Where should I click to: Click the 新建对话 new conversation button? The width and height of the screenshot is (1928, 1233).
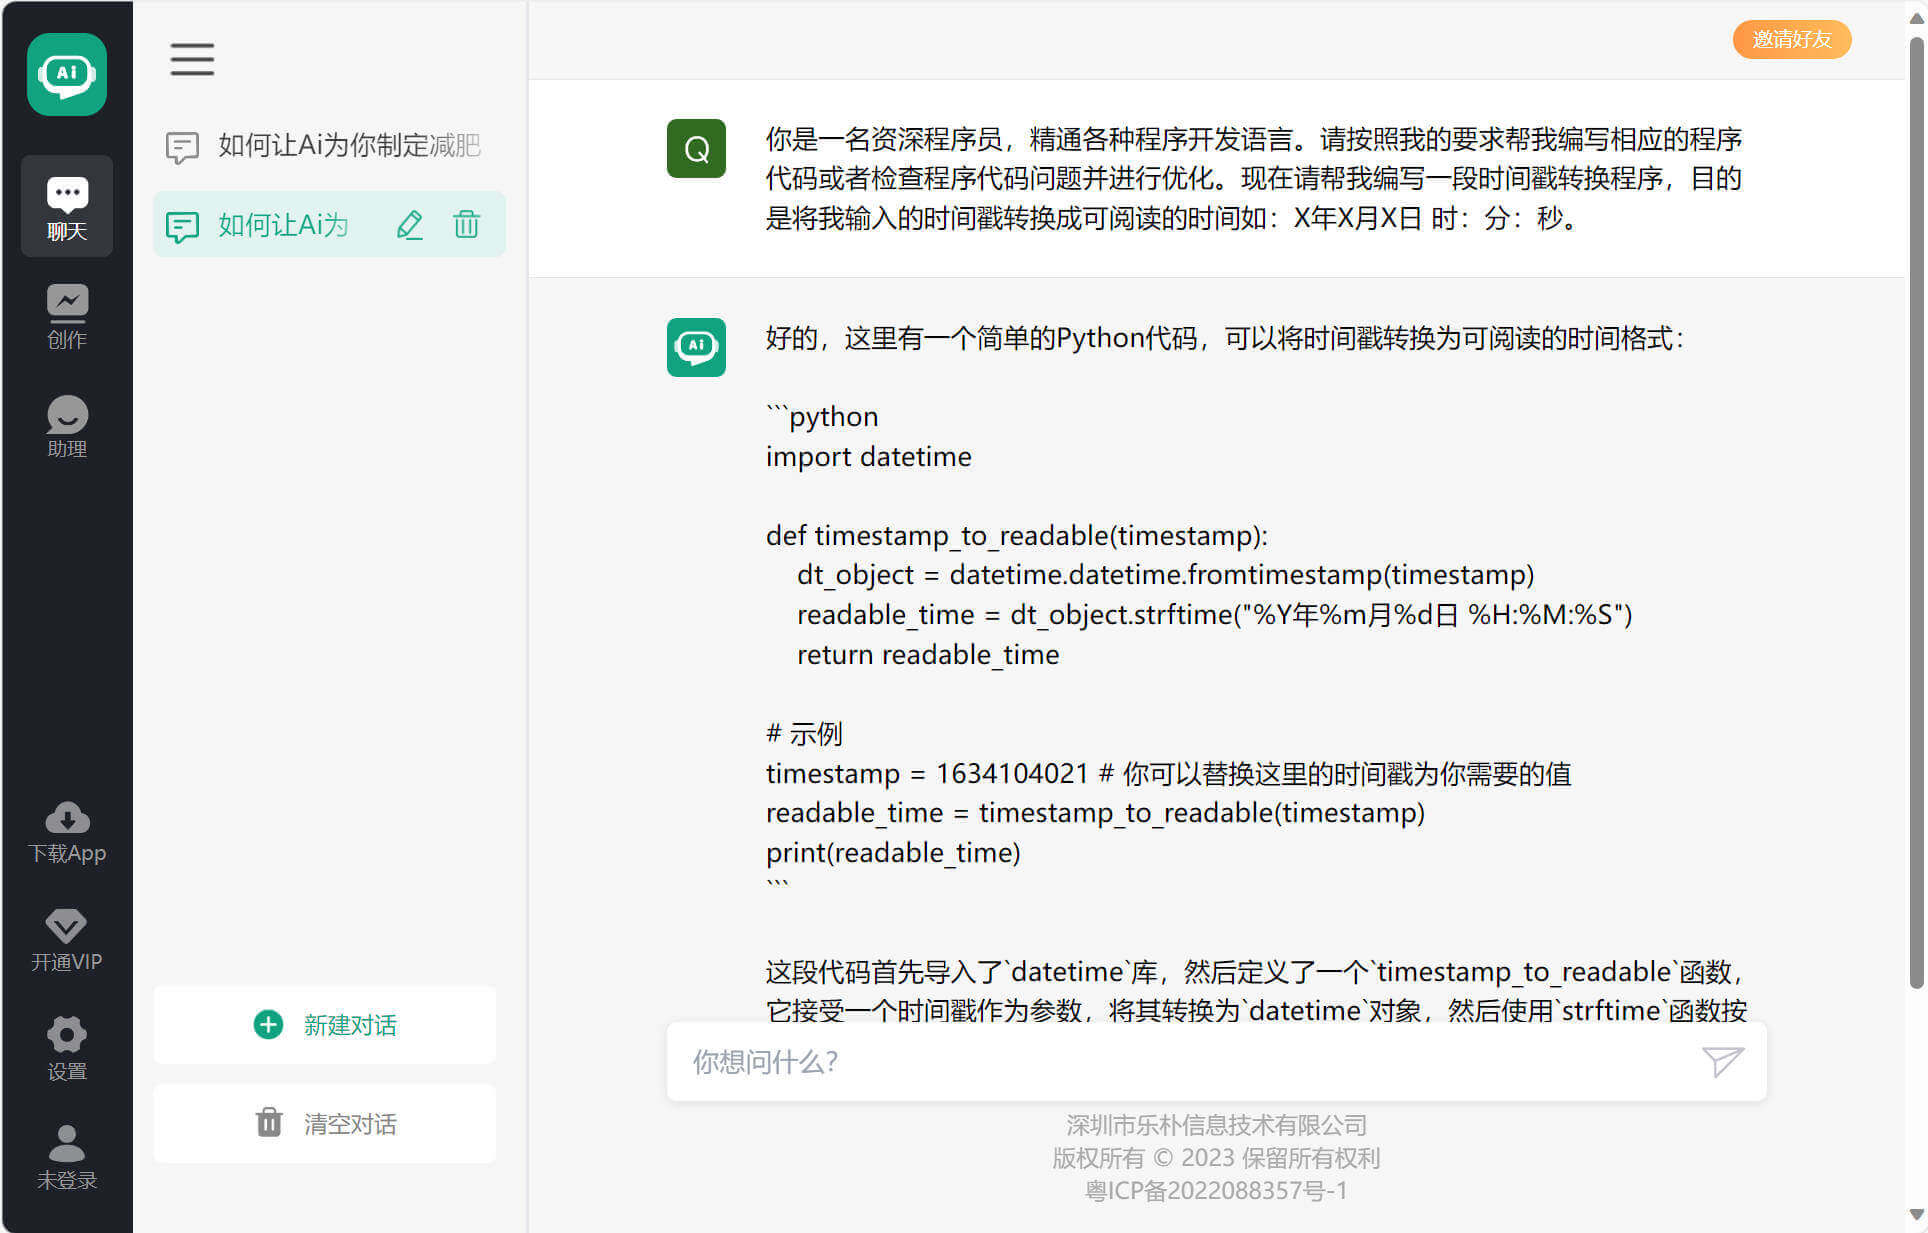coord(325,1025)
